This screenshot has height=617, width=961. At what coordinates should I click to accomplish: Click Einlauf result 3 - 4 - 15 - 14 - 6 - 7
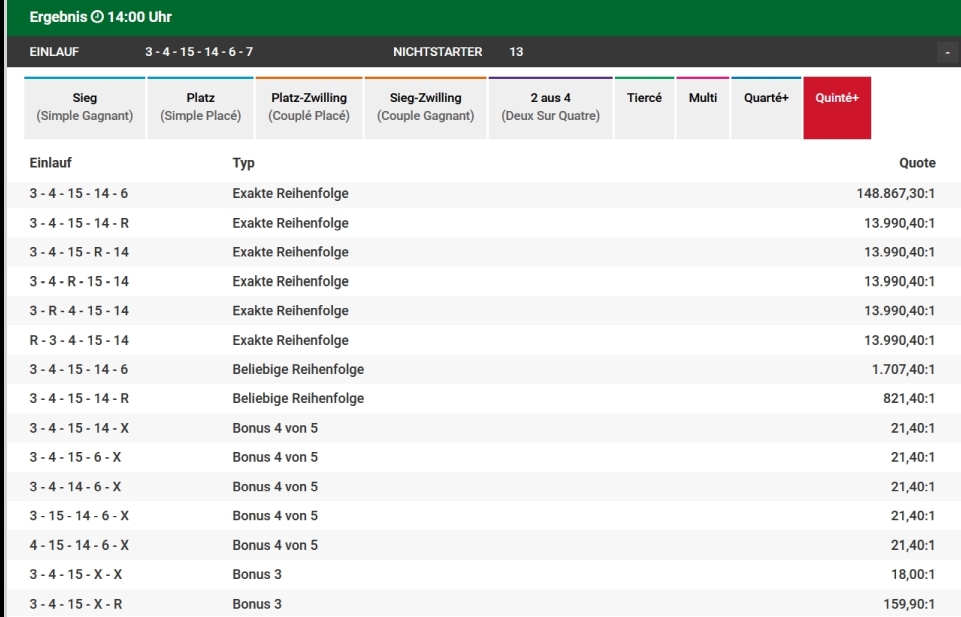click(199, 52)
